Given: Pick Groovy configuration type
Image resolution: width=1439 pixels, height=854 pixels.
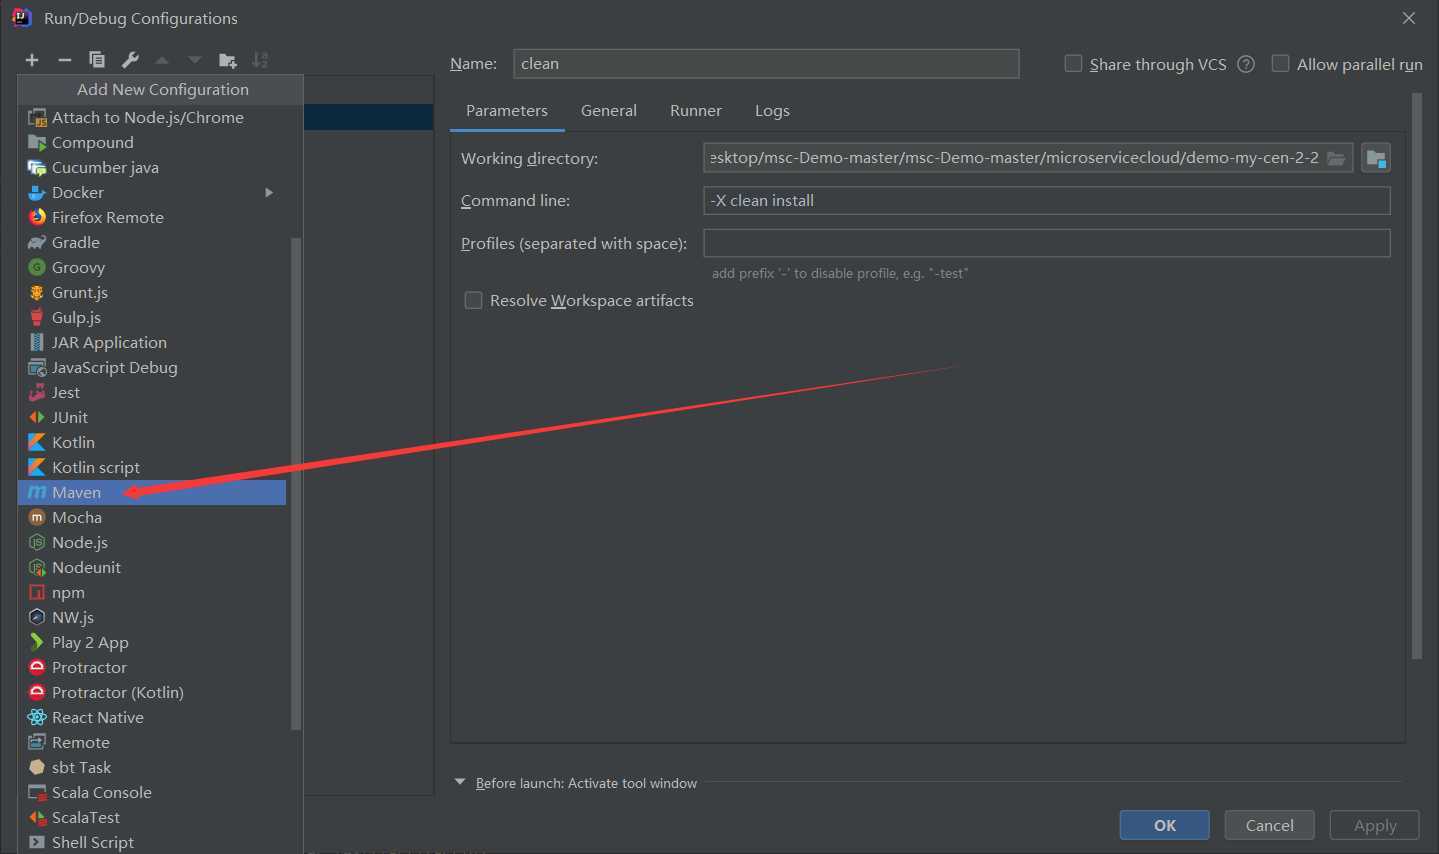Looking at the screenshot, I should click(152, 267).
